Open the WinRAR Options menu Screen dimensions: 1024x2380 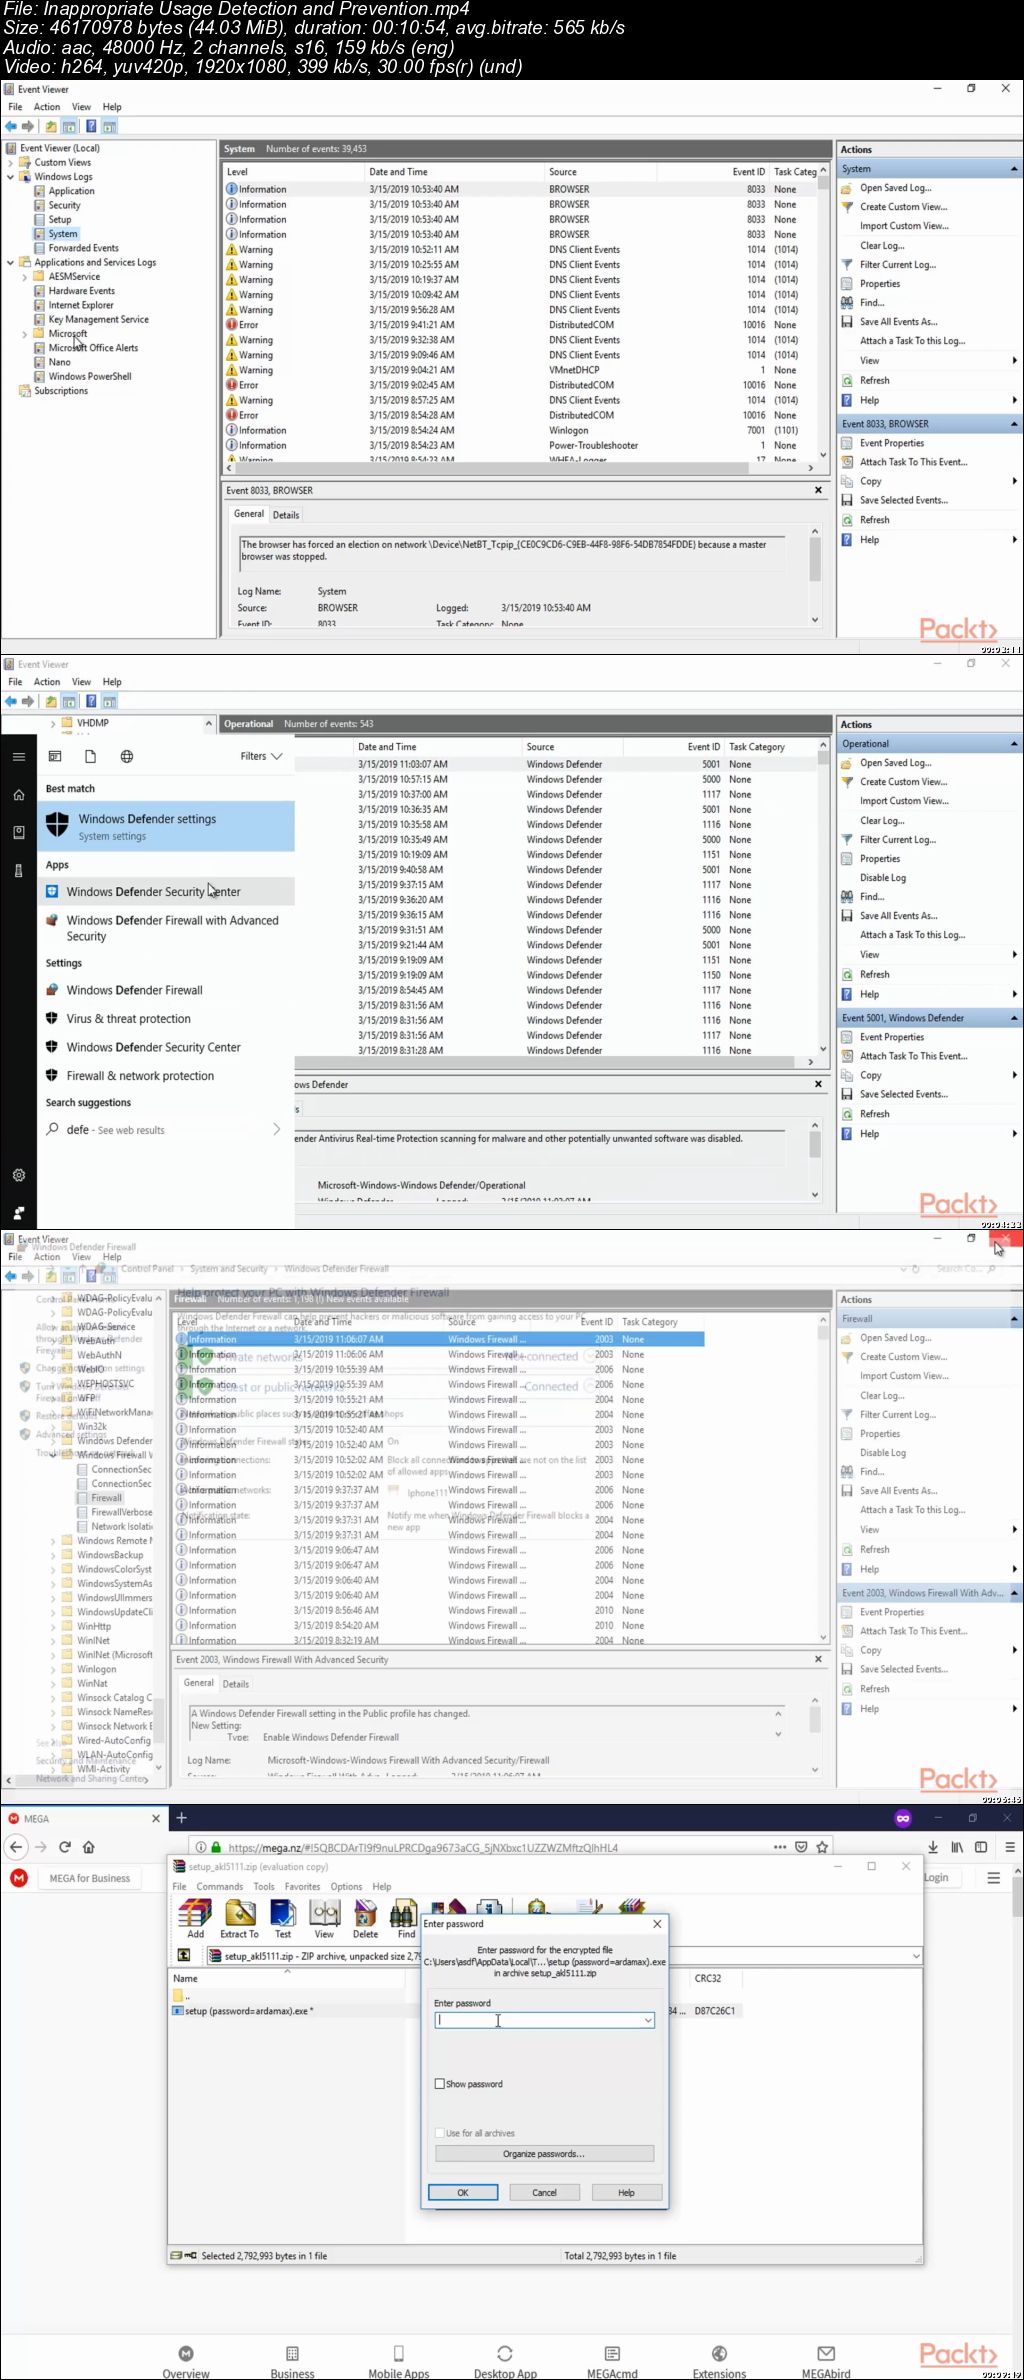point(346,1887)
